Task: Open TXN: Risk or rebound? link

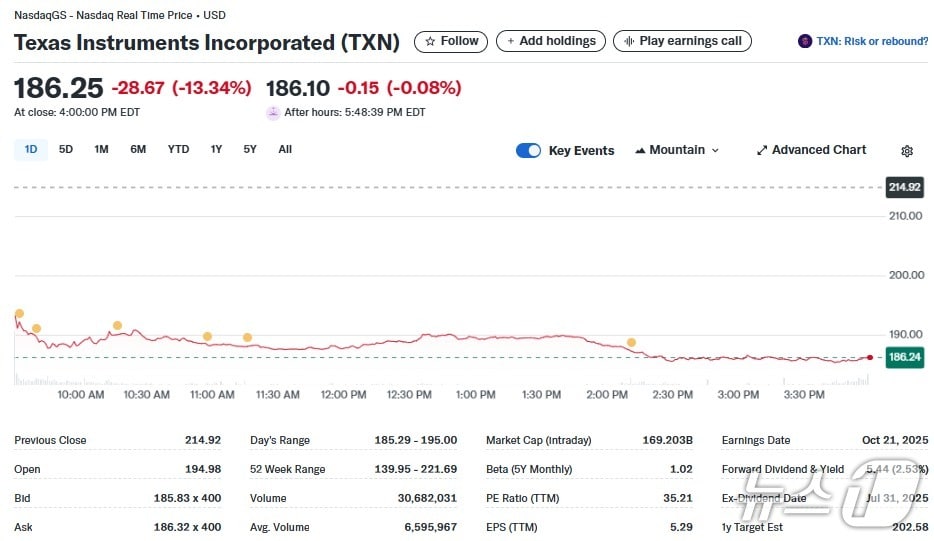Action: (872, 41)
